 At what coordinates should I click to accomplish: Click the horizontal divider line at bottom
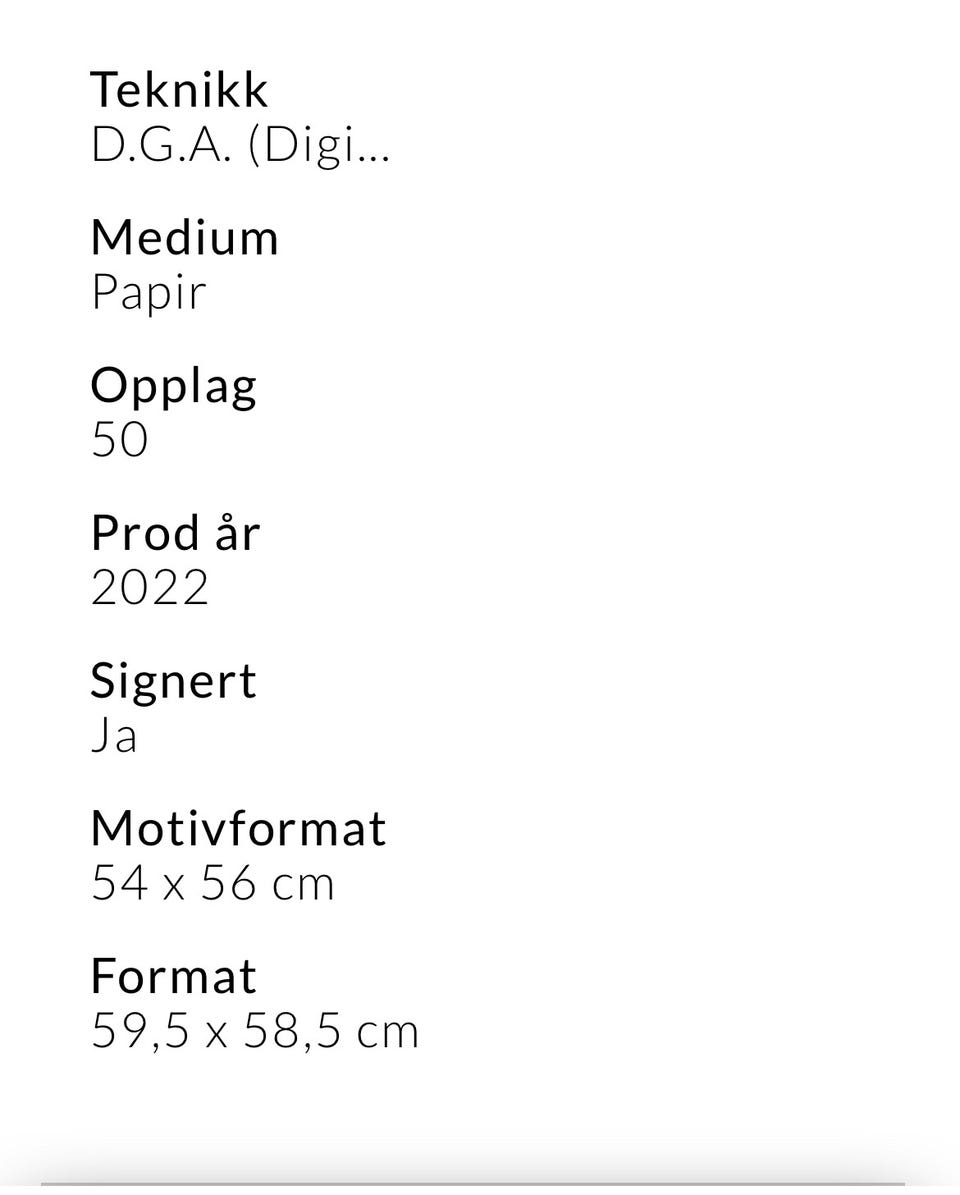[x=472, y=1184]
